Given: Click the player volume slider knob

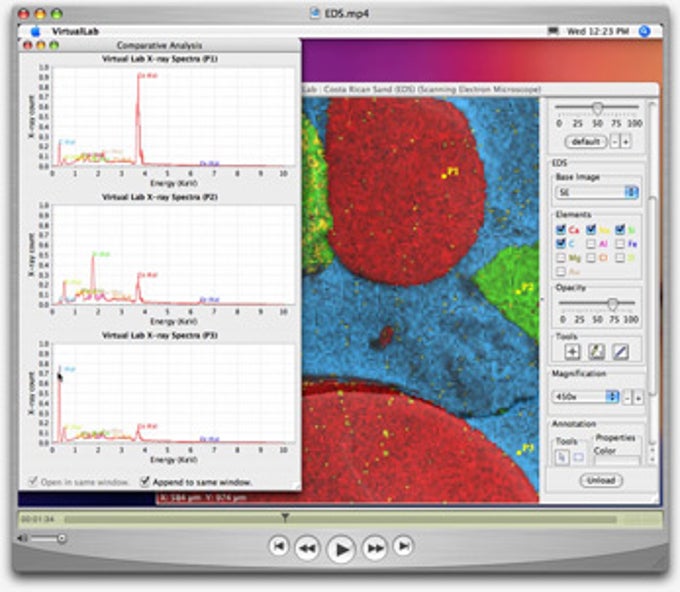Looking at the screenshot, I should pyautogui.click(x=62, y=538).
